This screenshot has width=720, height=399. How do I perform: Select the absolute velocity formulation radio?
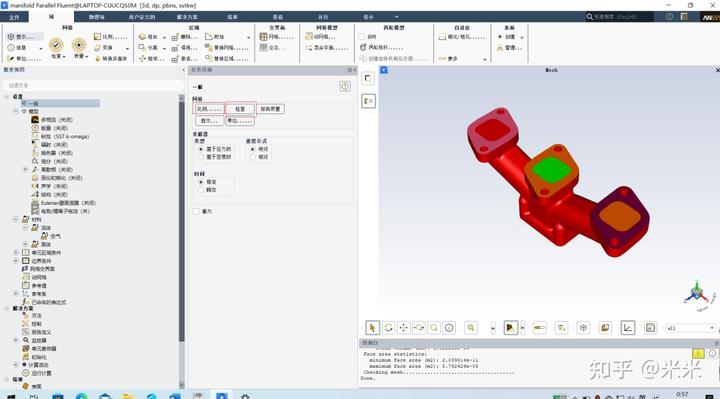pos(253,149)
